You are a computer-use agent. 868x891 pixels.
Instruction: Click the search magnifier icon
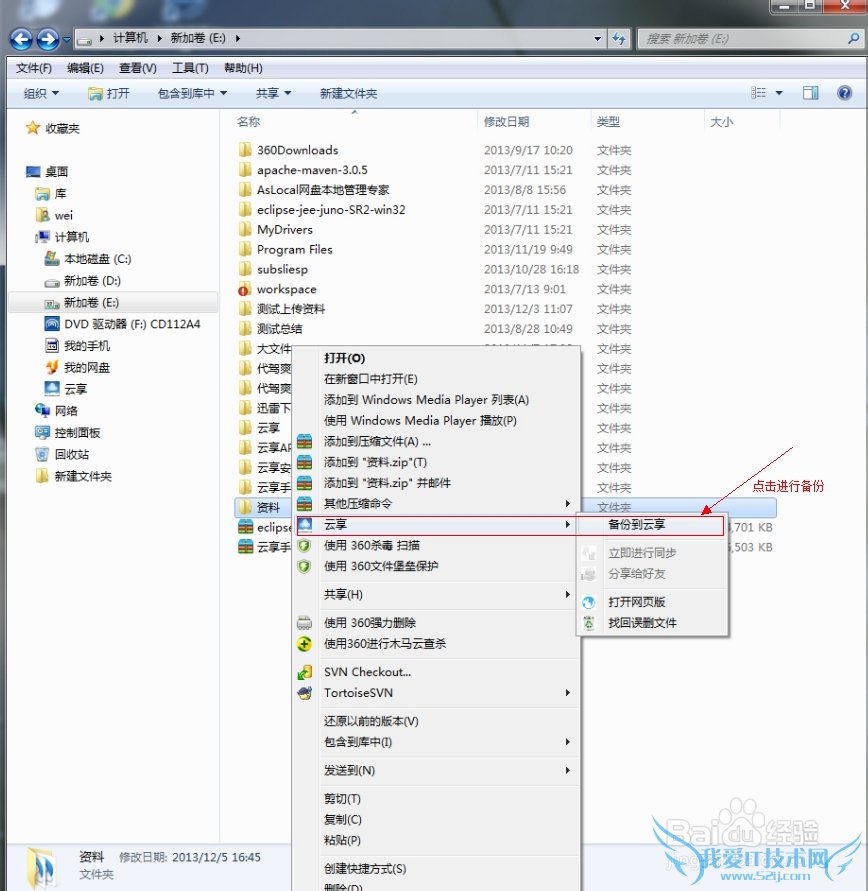[853, 39]
